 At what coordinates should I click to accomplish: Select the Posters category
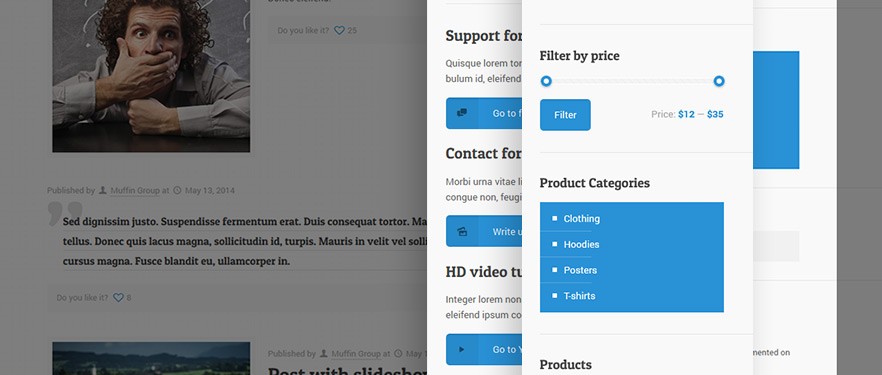(x=580, y=270)
